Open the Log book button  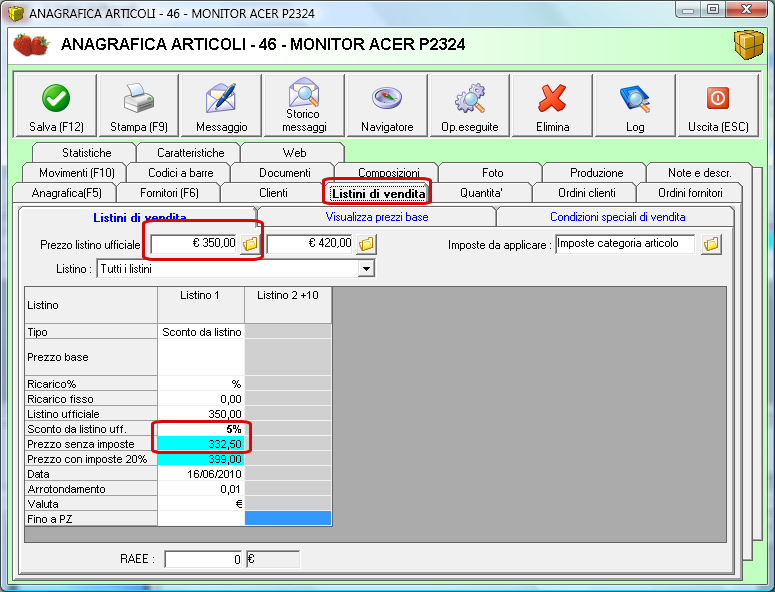[x=635, y=105]
